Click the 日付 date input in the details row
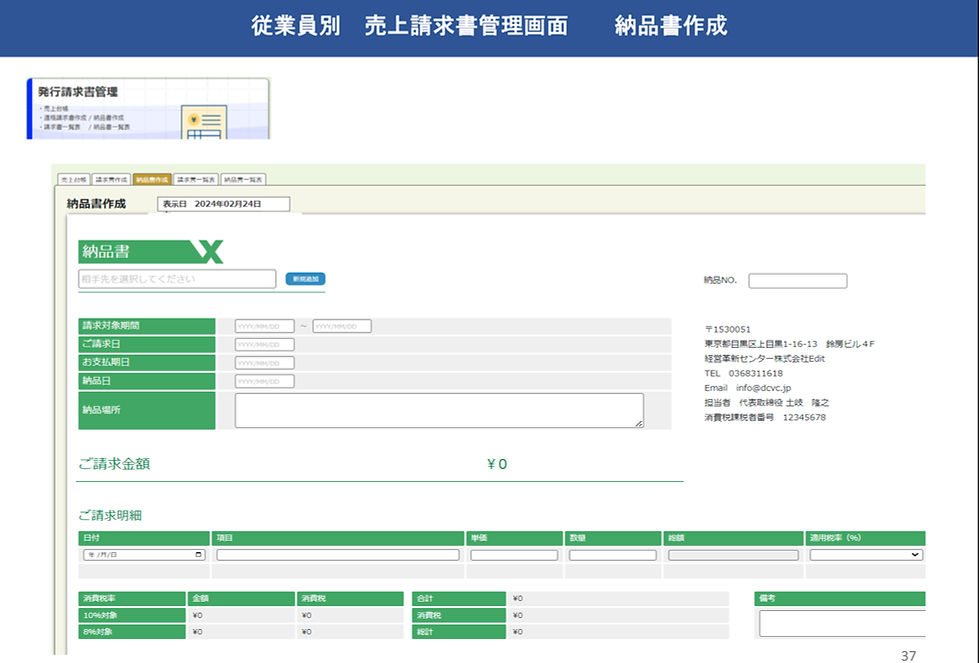The image size is (979, 663). 144,554
